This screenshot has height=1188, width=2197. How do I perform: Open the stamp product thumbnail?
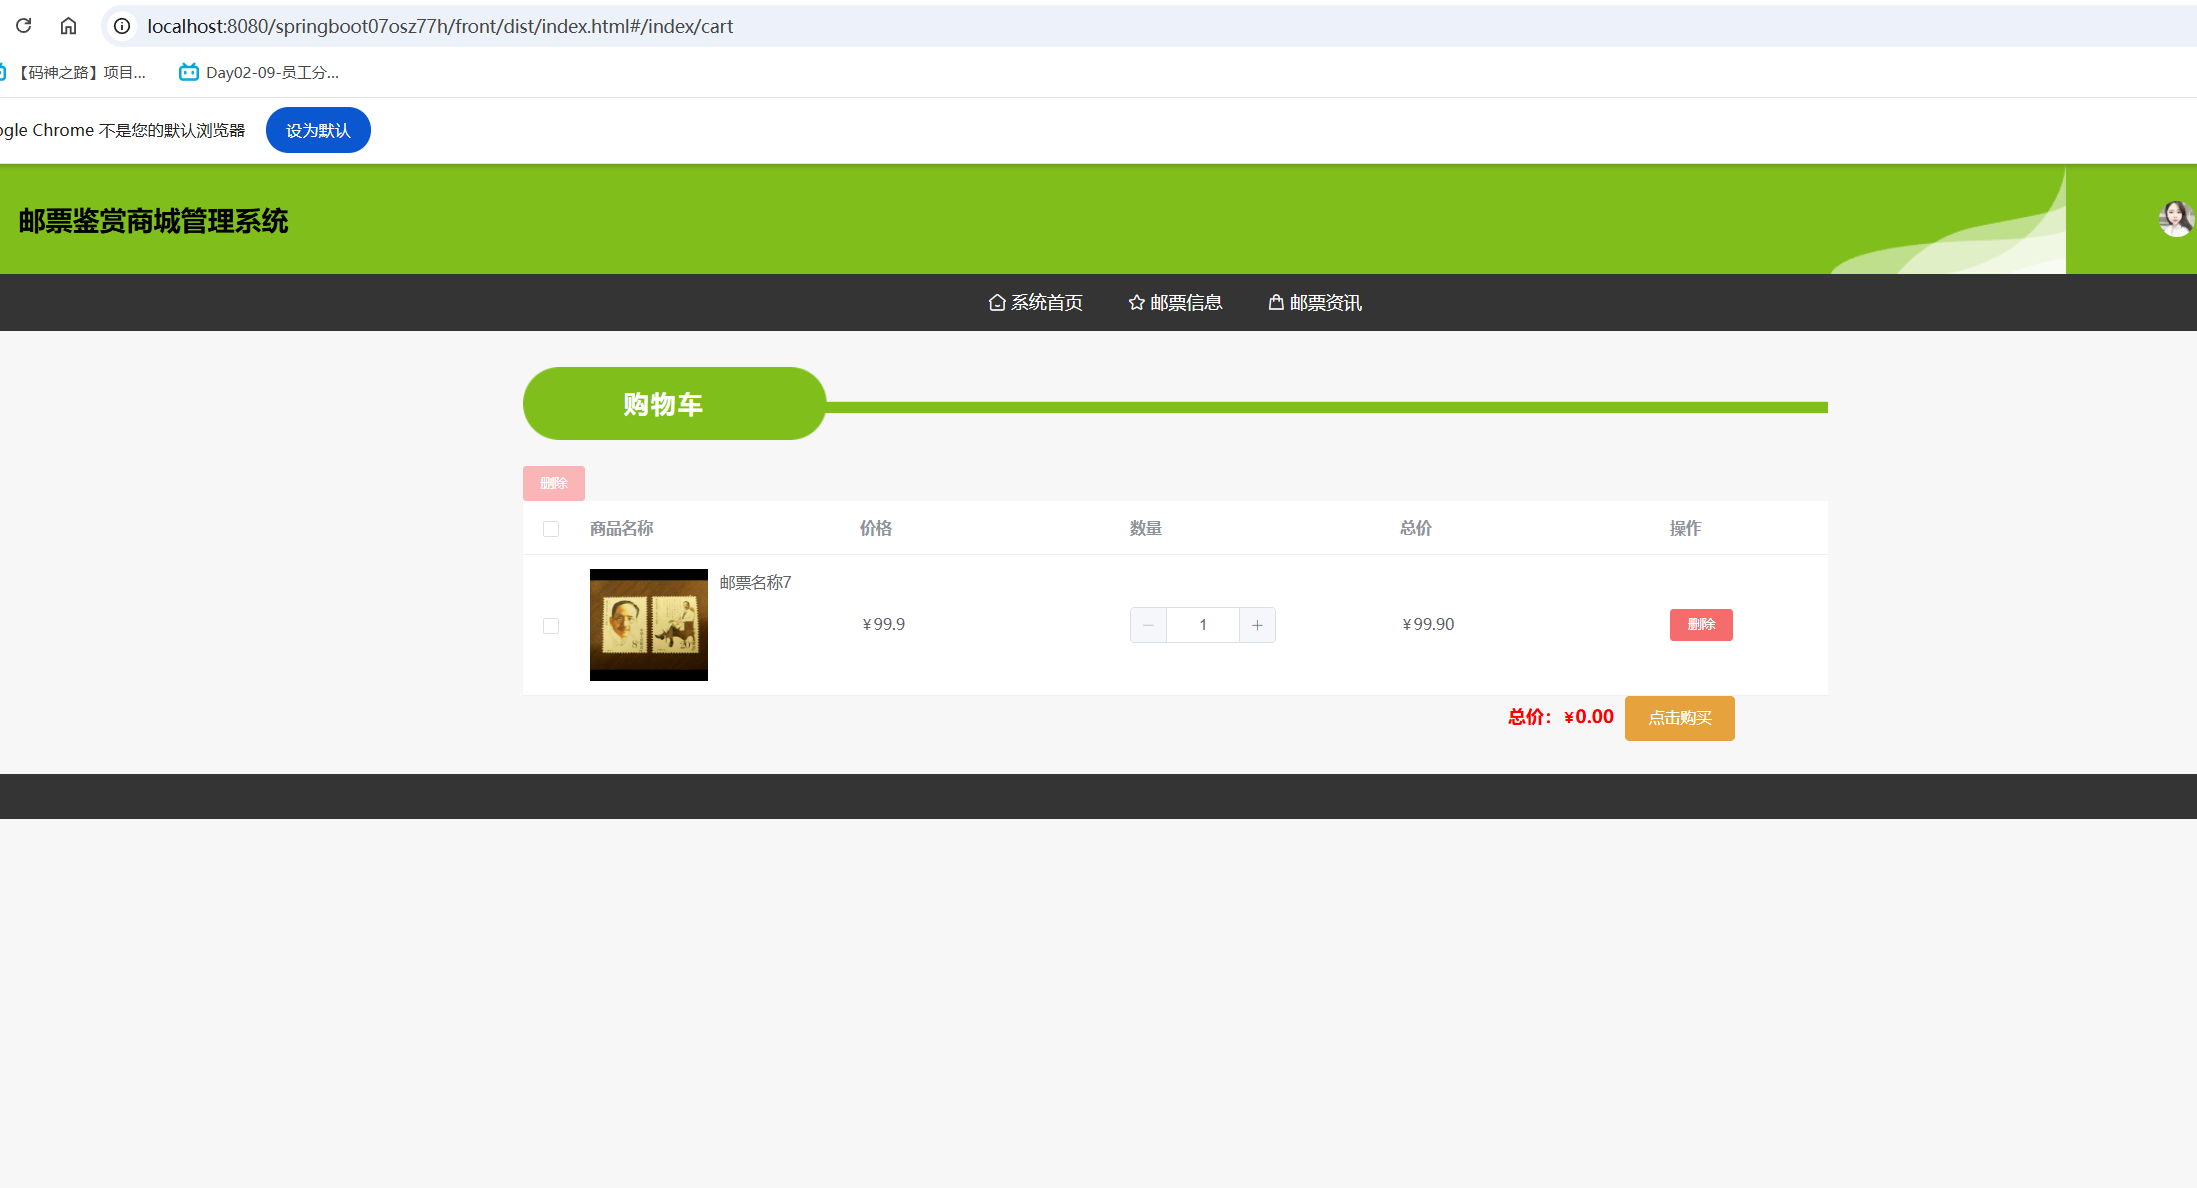coord(649,625)
